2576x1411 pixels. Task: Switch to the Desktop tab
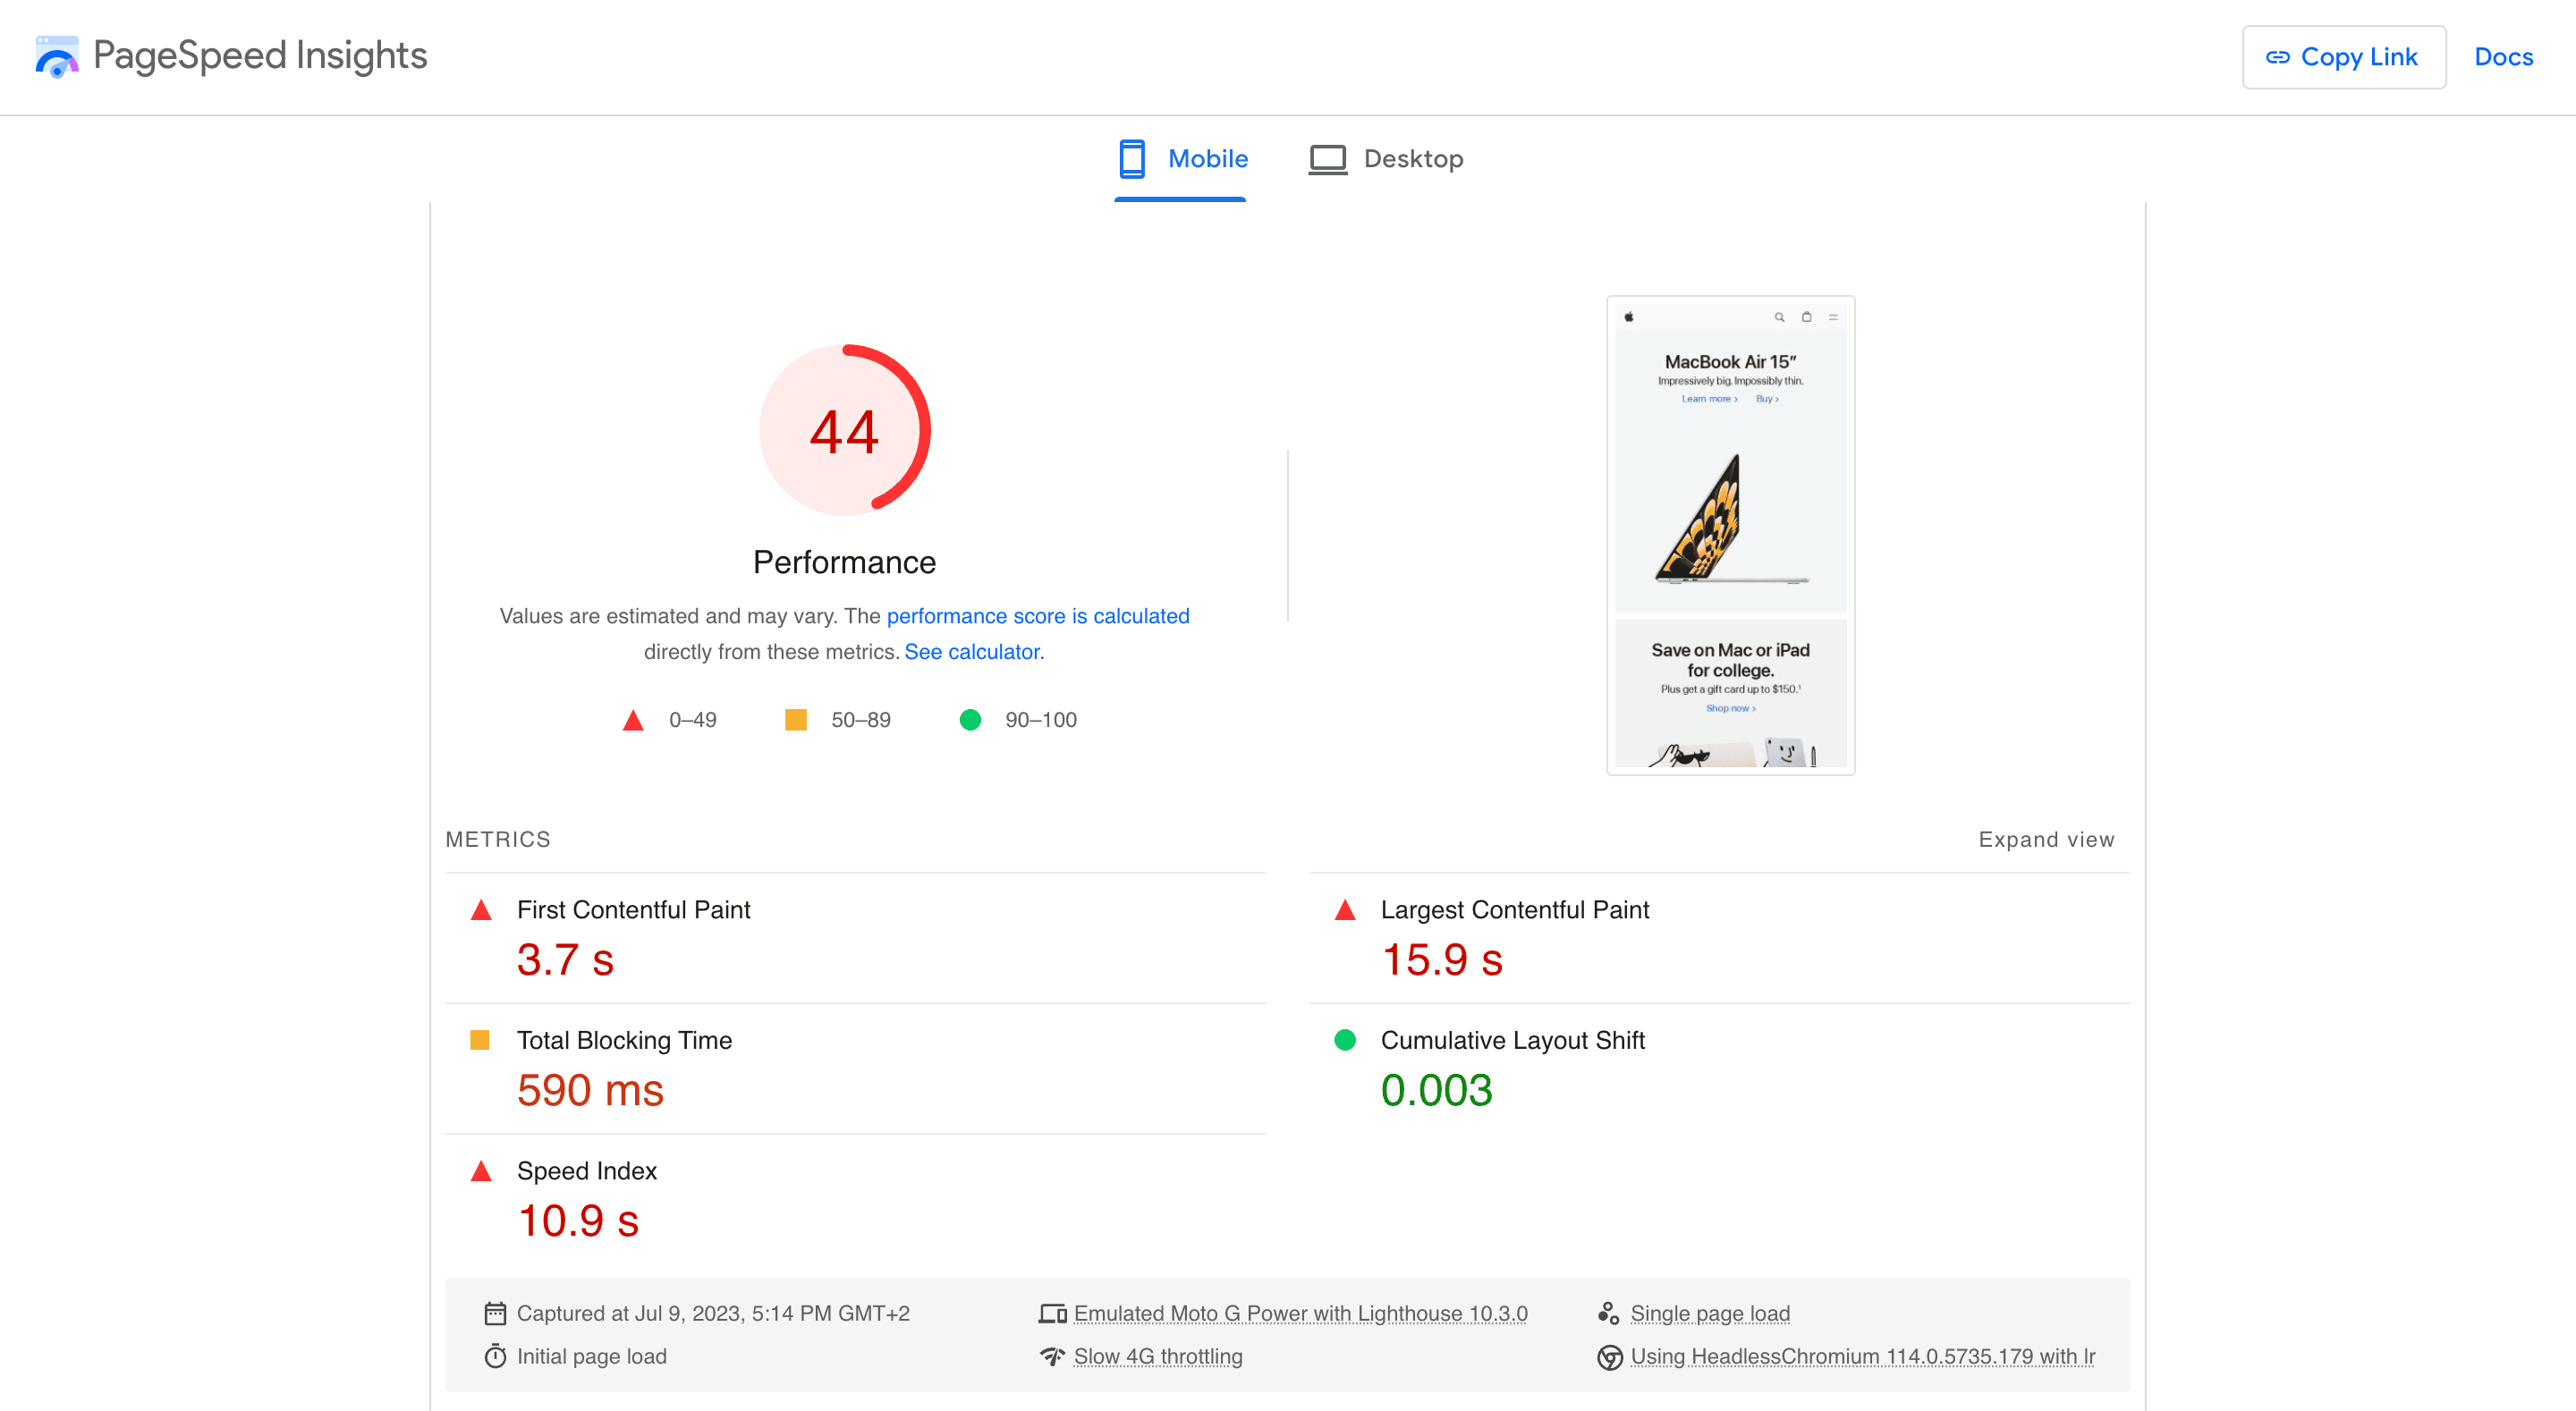(1414, 158)
